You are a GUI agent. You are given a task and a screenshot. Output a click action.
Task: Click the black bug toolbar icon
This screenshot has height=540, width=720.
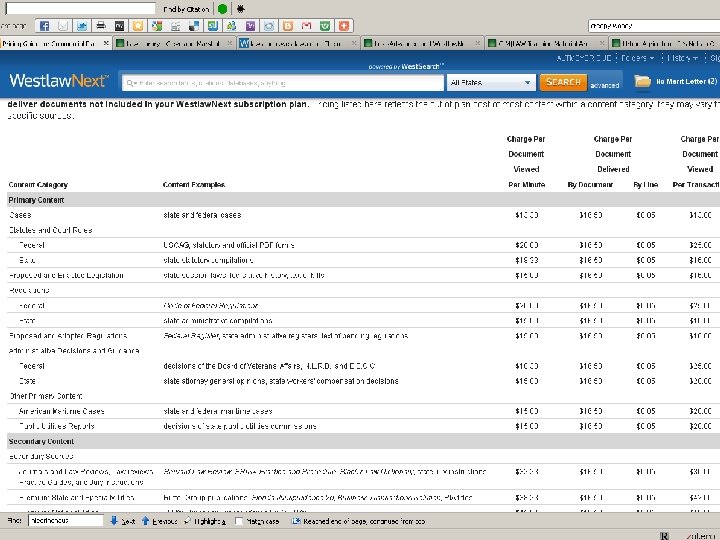[x=241, y=9]
